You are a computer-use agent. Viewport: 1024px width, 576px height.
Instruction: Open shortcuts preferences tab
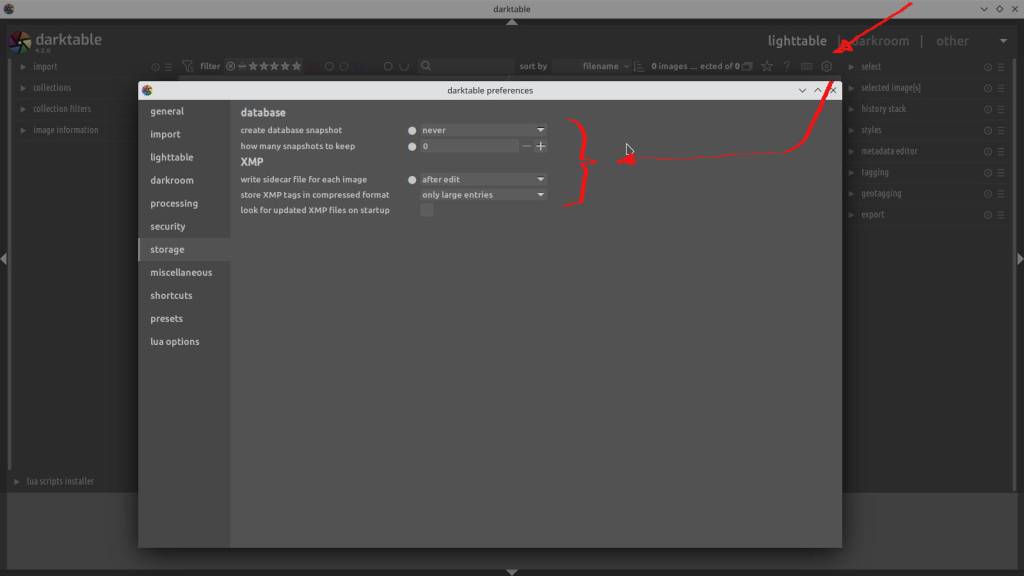(184, 295)
